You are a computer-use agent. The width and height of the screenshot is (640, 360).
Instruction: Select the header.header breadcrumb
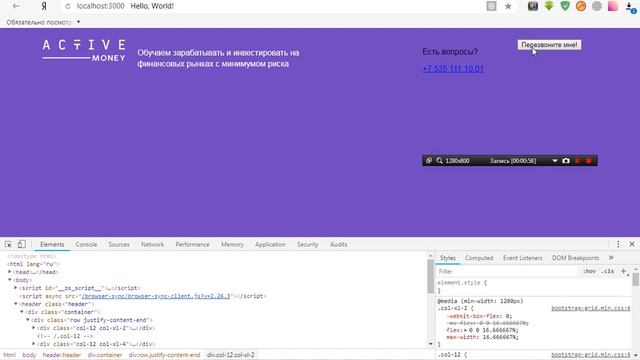(62, 355)
